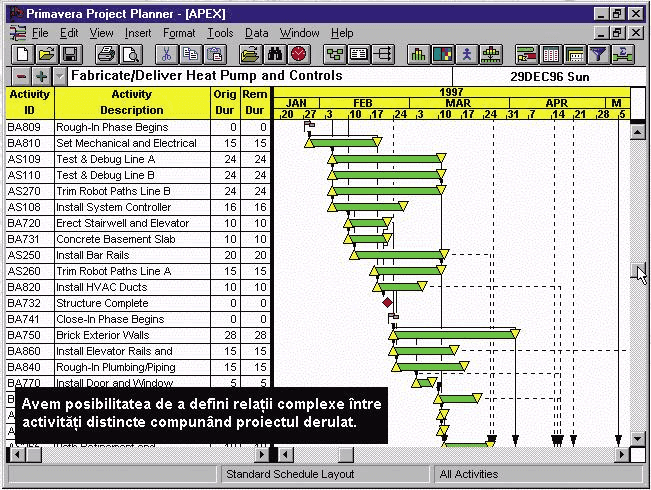651x490 pixels.
Task: Open the Format menu
Action: click(179, 33)
